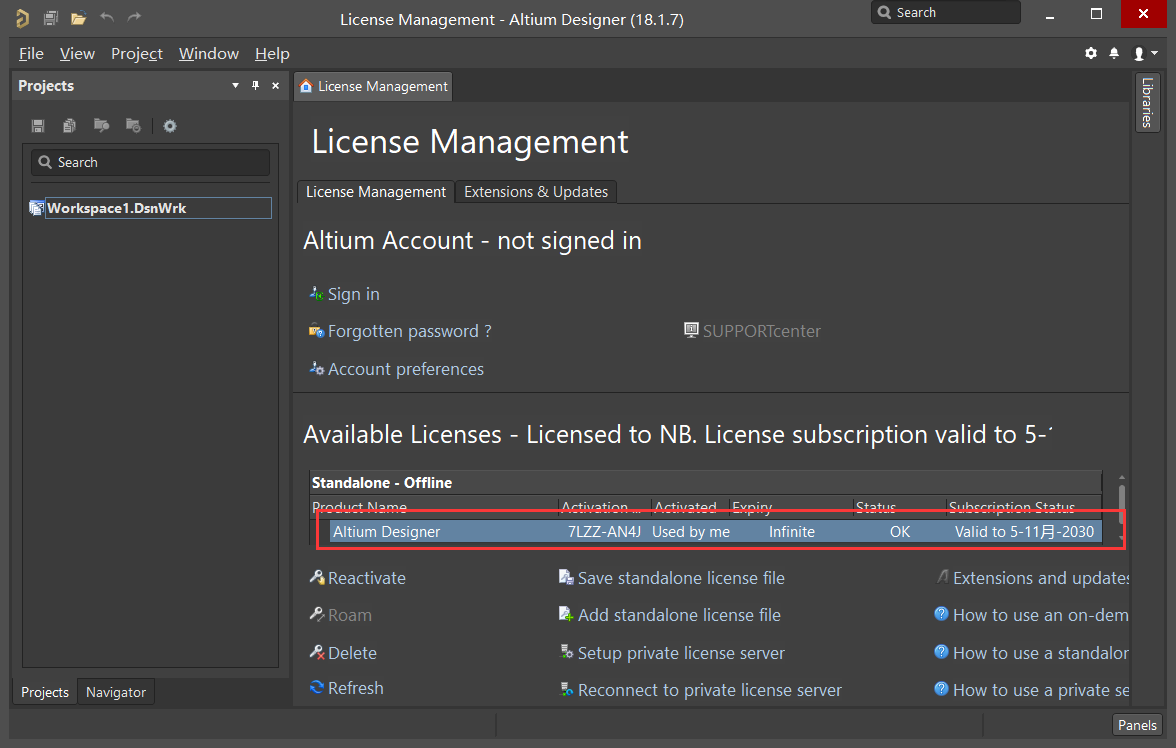Click the Refresh link
The image size is (1176, 748).
pos(356,688)
